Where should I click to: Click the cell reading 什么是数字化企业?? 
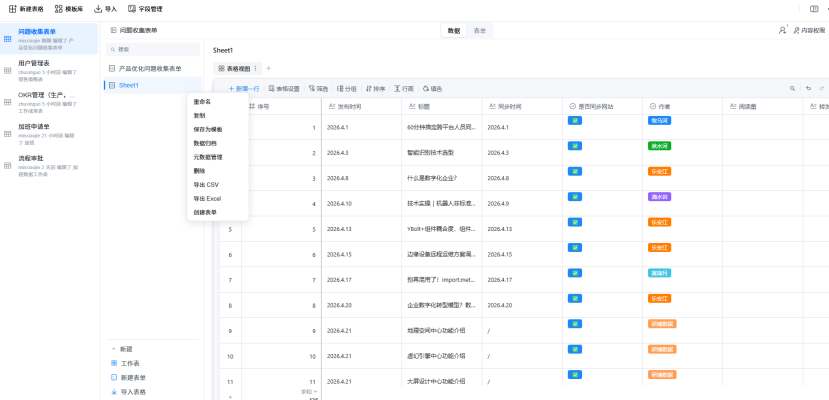[441, 178]
